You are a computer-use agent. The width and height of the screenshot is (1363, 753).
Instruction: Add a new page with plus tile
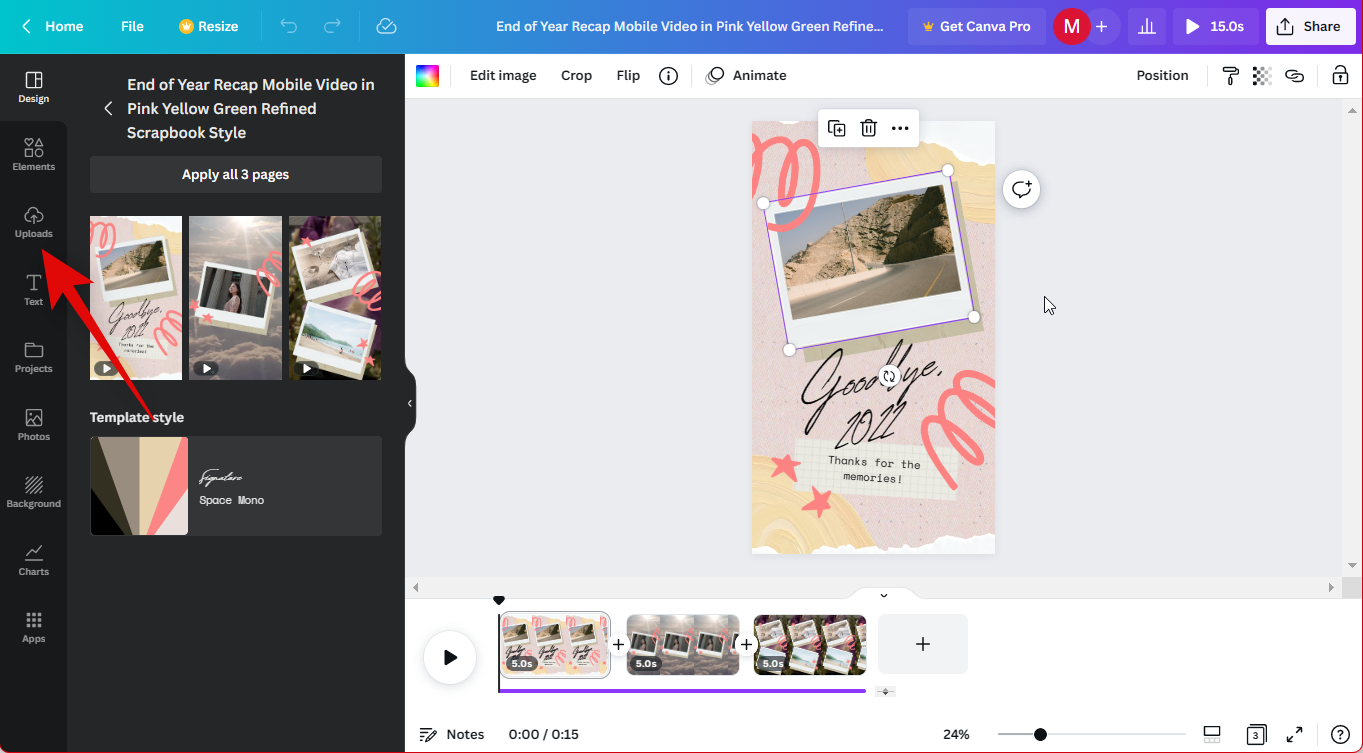point(923,644)
